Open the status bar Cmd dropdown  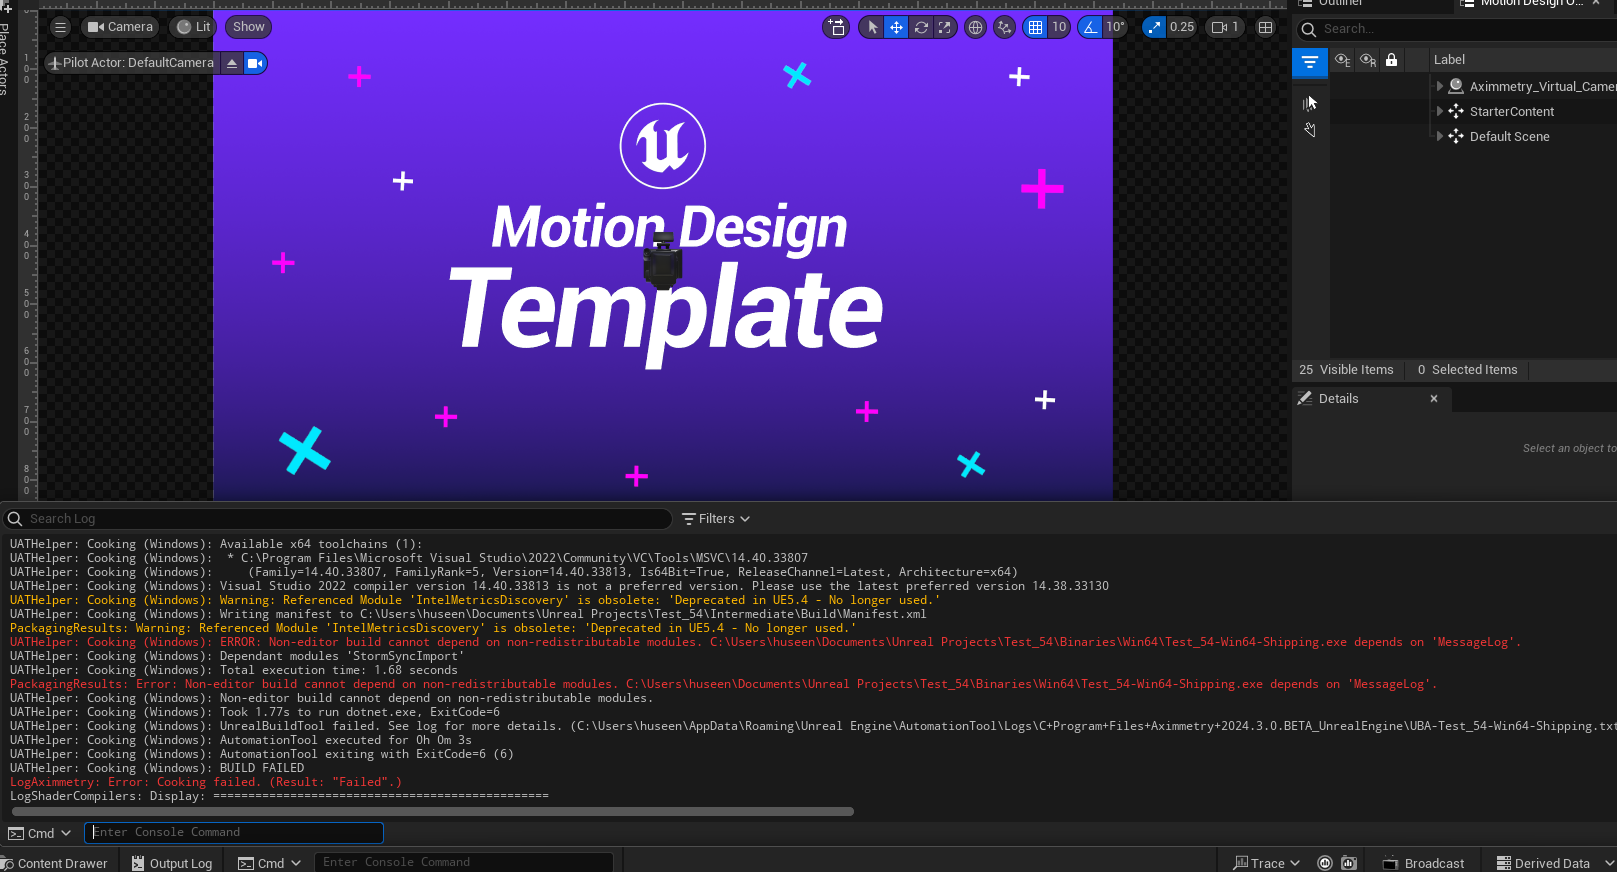tap(269, 863)
